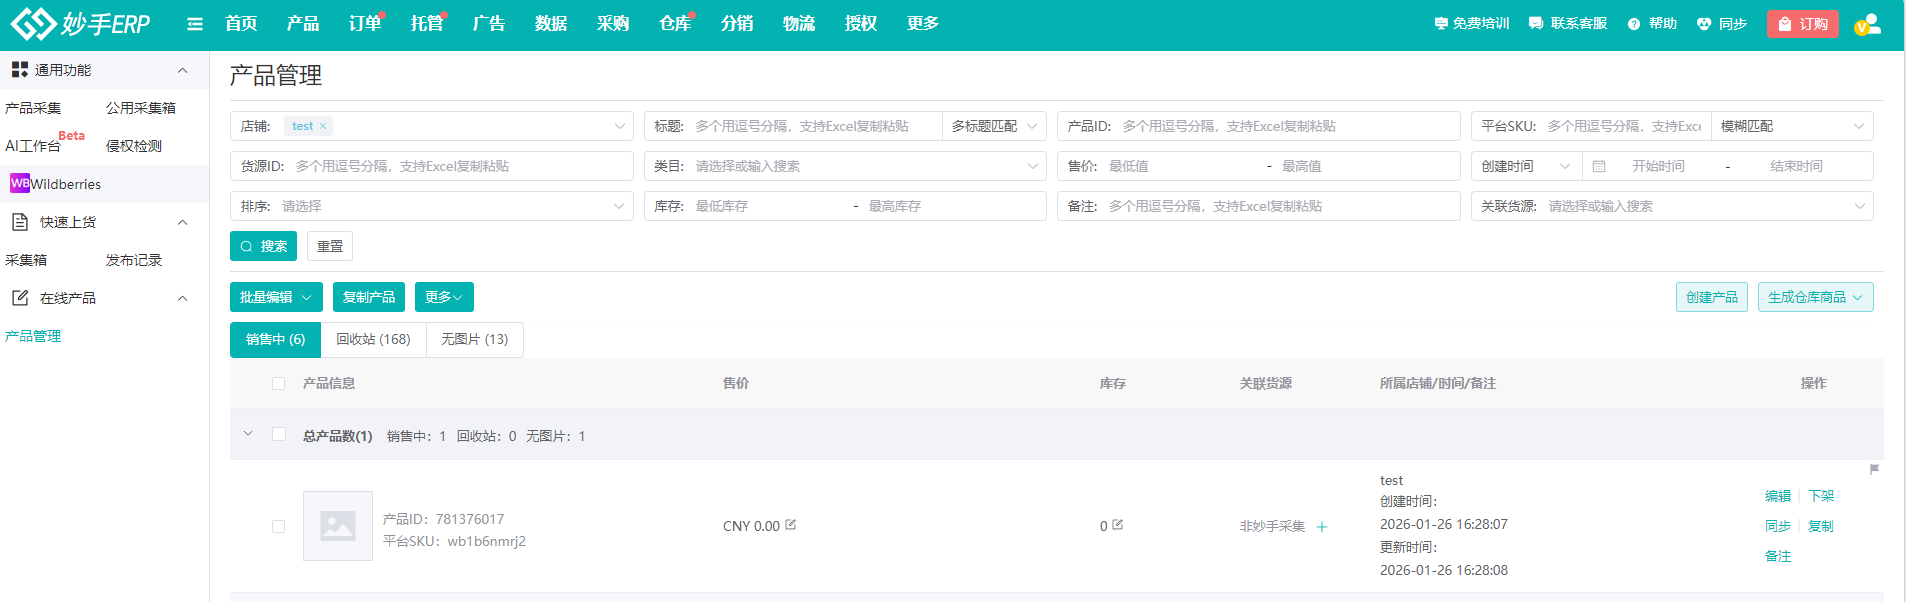
Task: Click the 搜索 search button
Action: 263,246
